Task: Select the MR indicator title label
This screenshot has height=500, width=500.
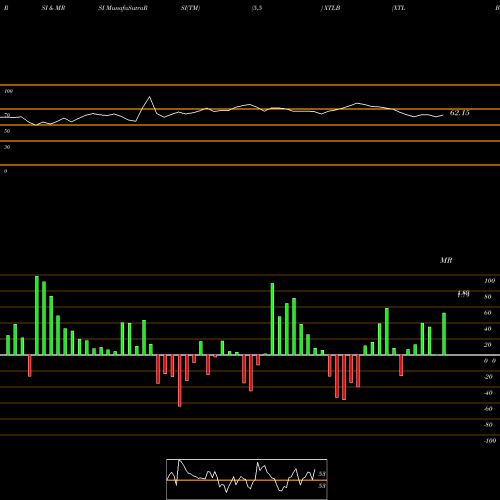Action: click(x=446, y=260)
